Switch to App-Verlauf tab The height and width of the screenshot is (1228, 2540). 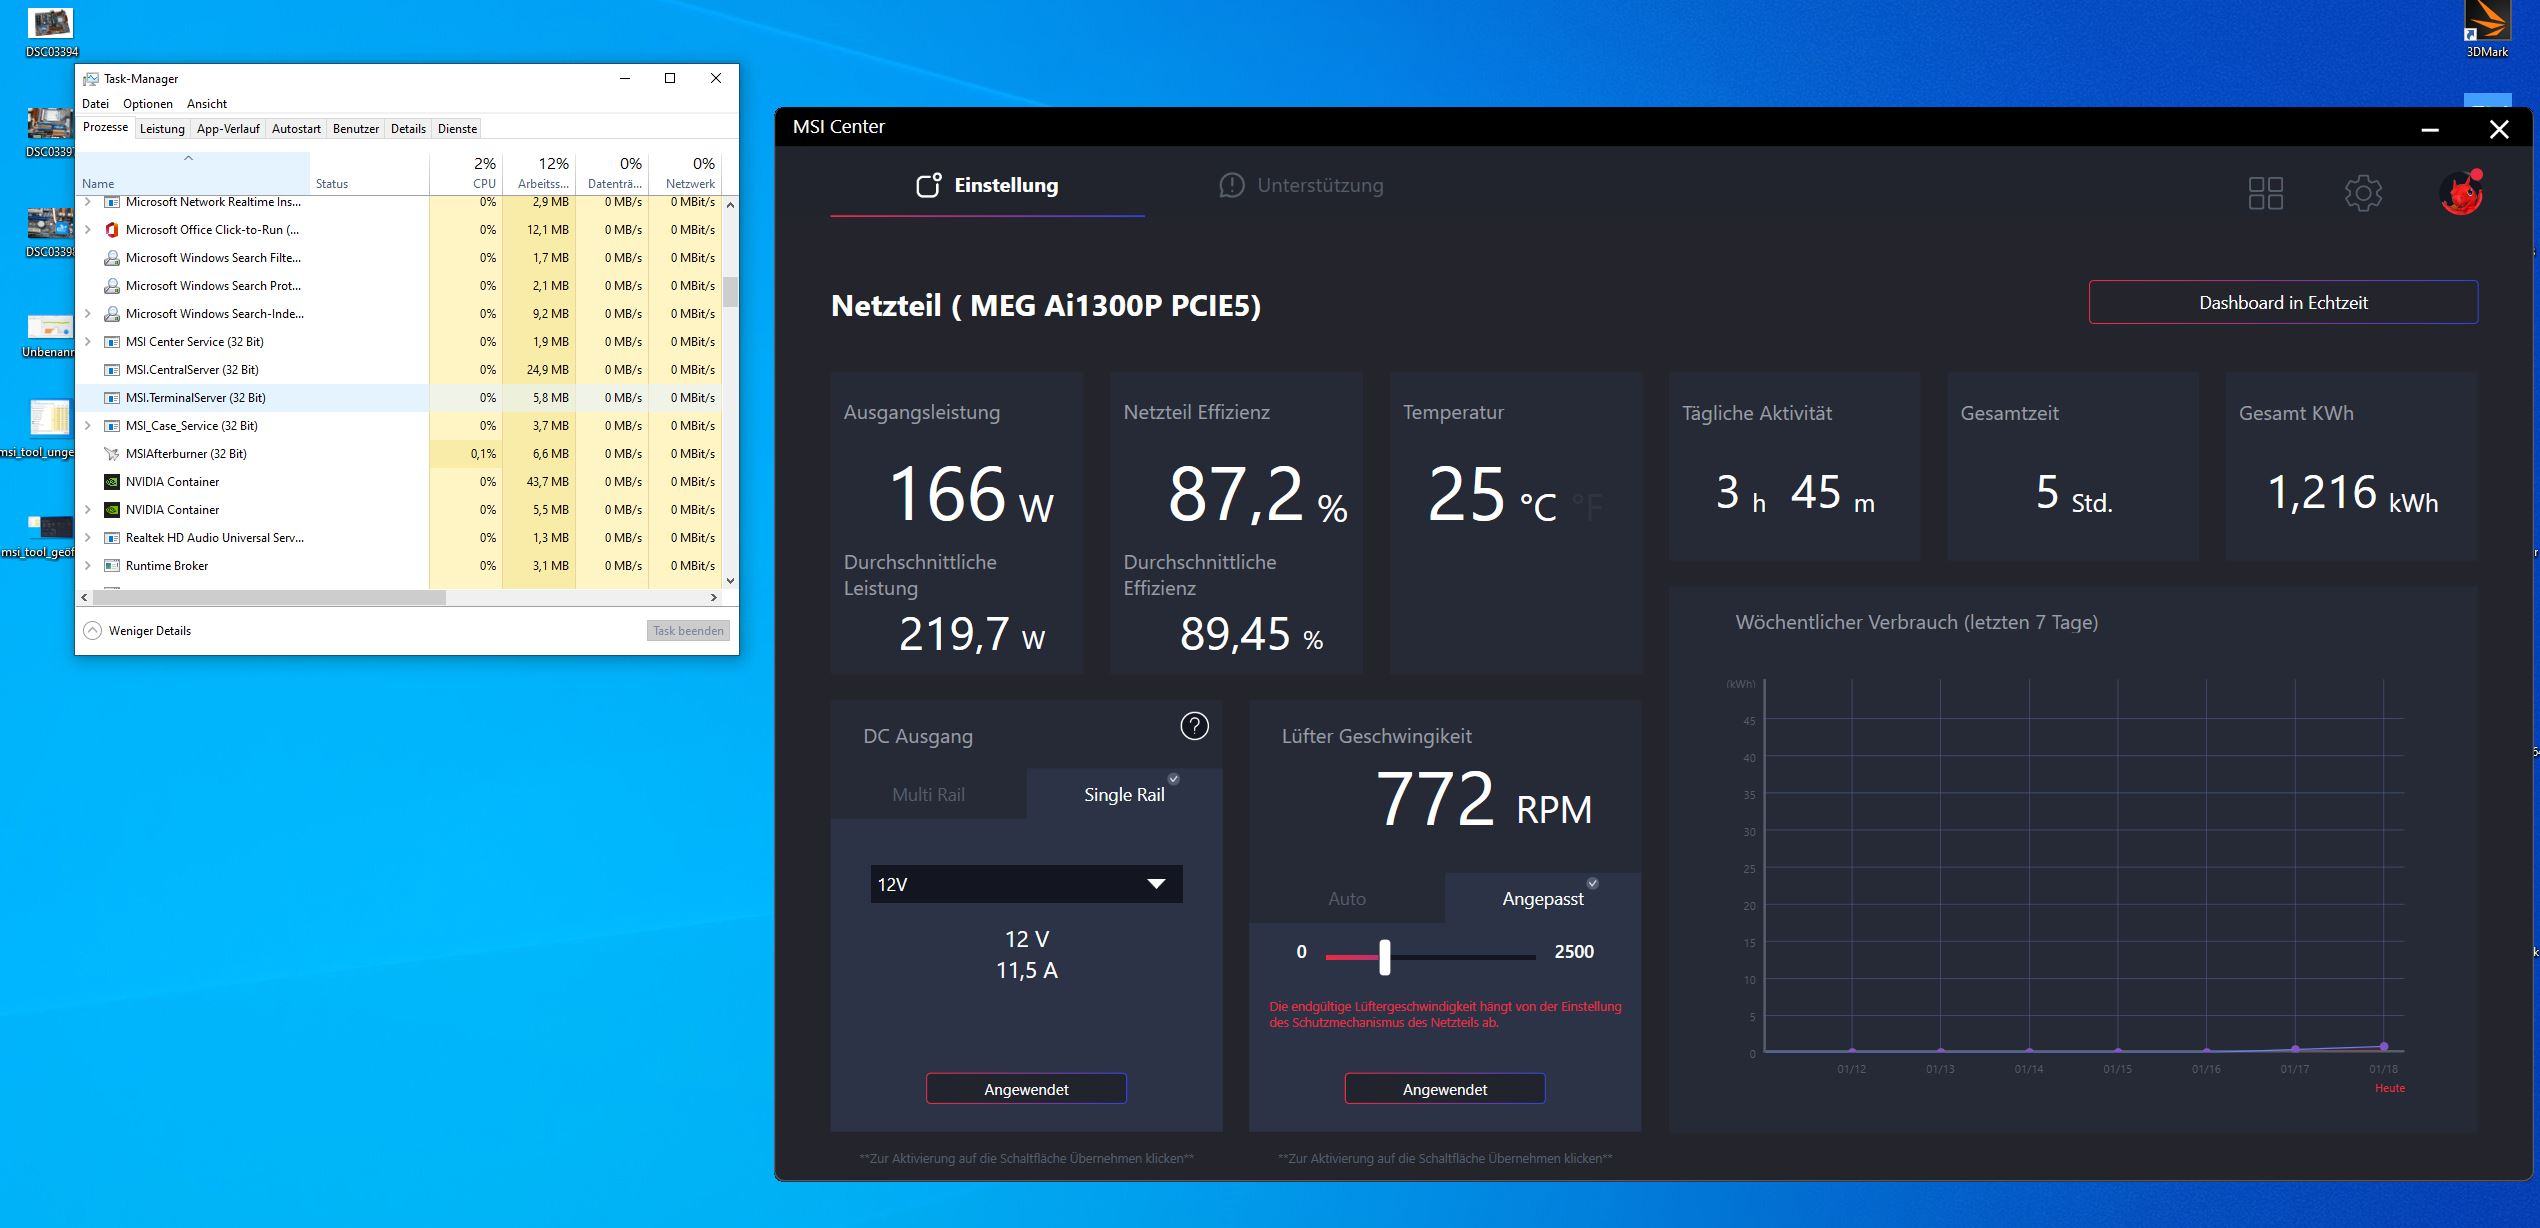pos(228,129)
